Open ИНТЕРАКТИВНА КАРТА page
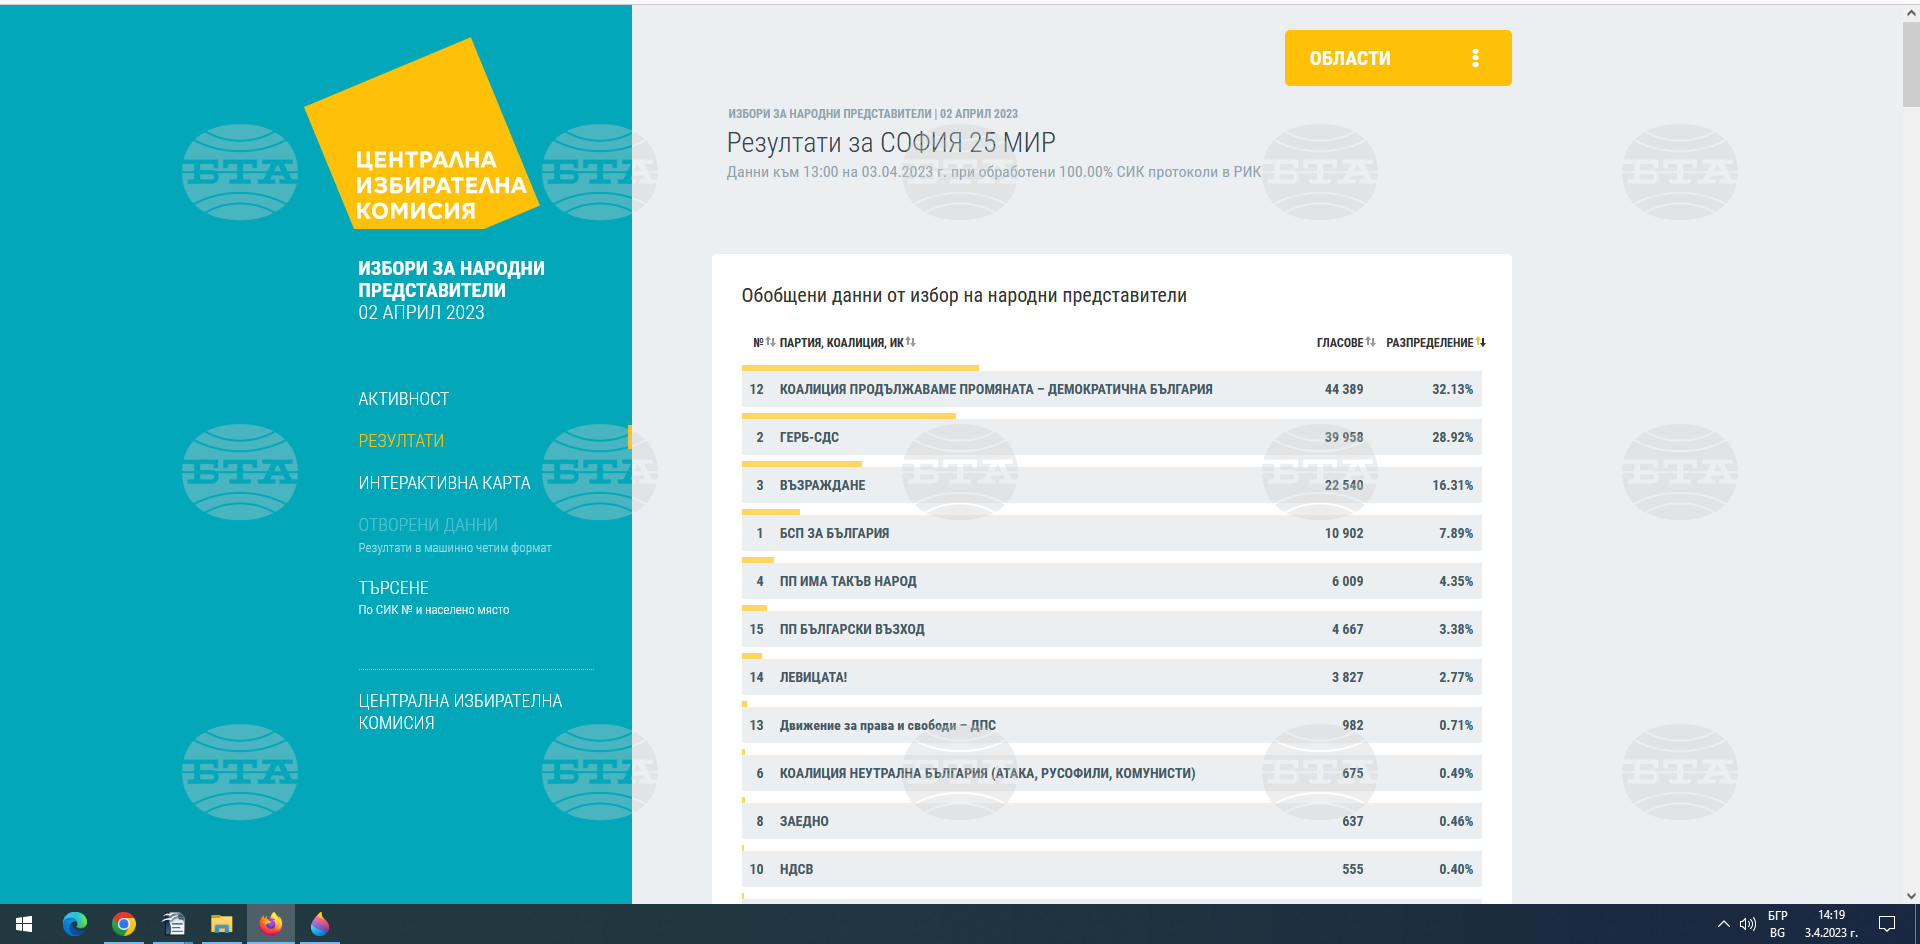The image size is (1920, 944). pos(444,483)
